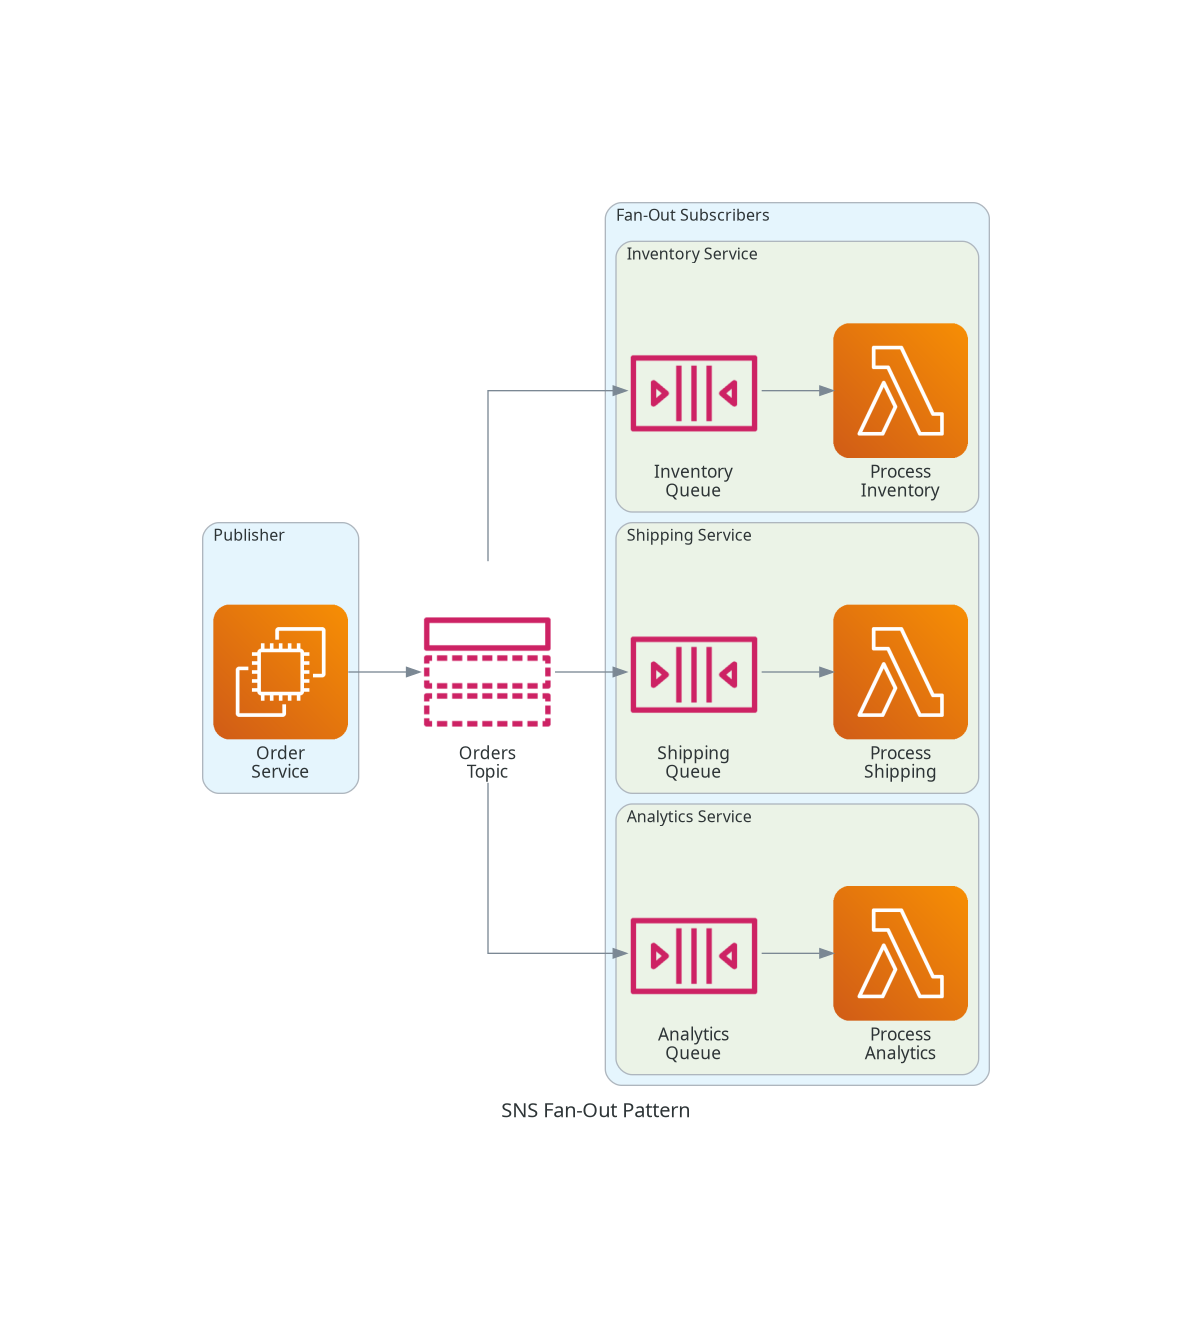Click the Inventory Queue SQS icon
The image size is (1192, 1321).
[x=694, y=393]
